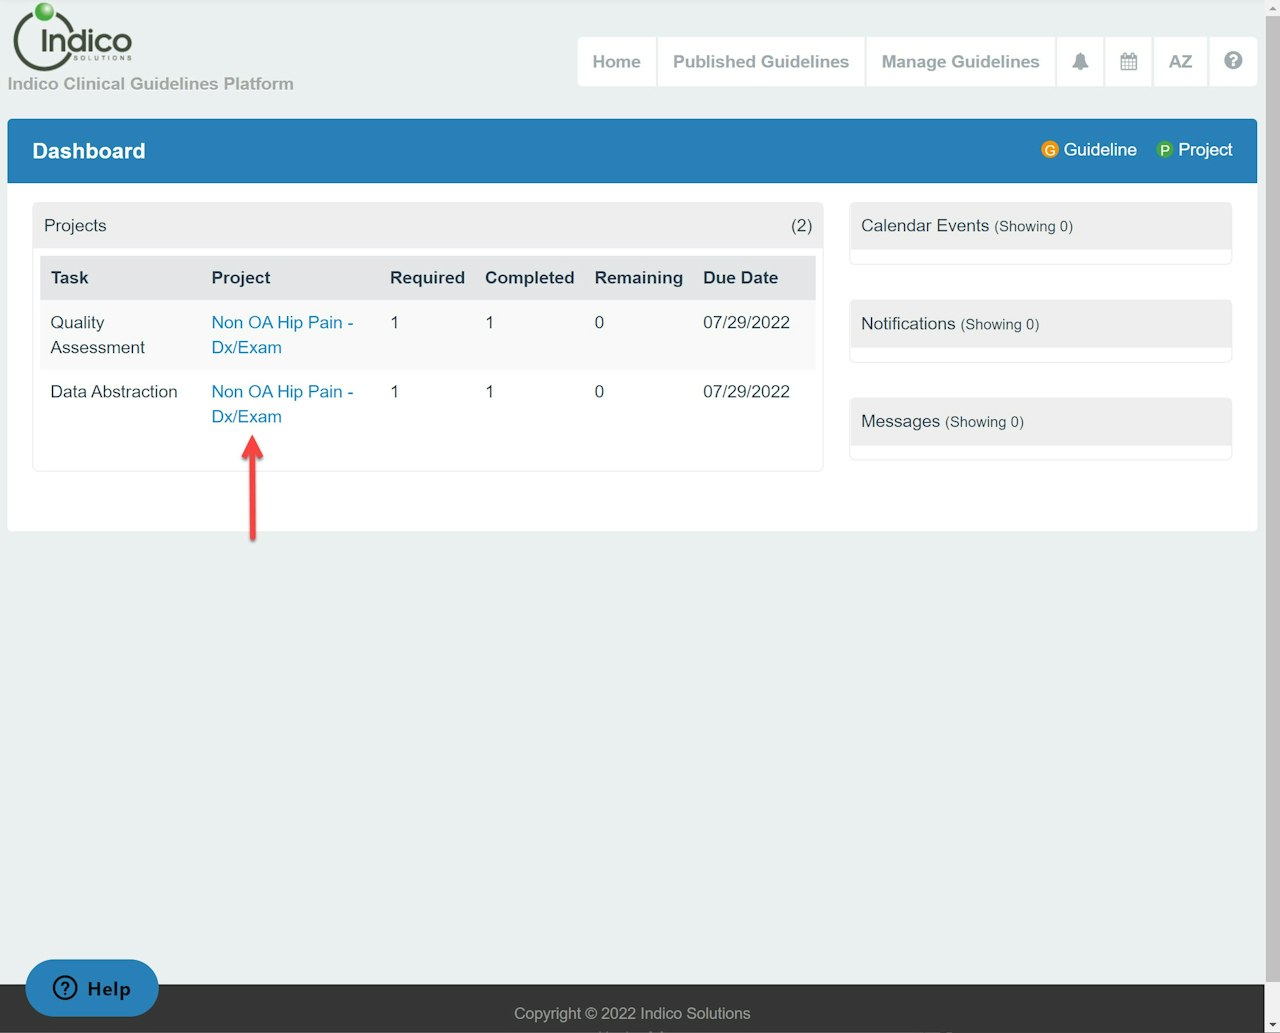This screenshot has width=1280, height=1033.
Task: Open Manage Guidelines menu item
Action: (x=960, y=62)
